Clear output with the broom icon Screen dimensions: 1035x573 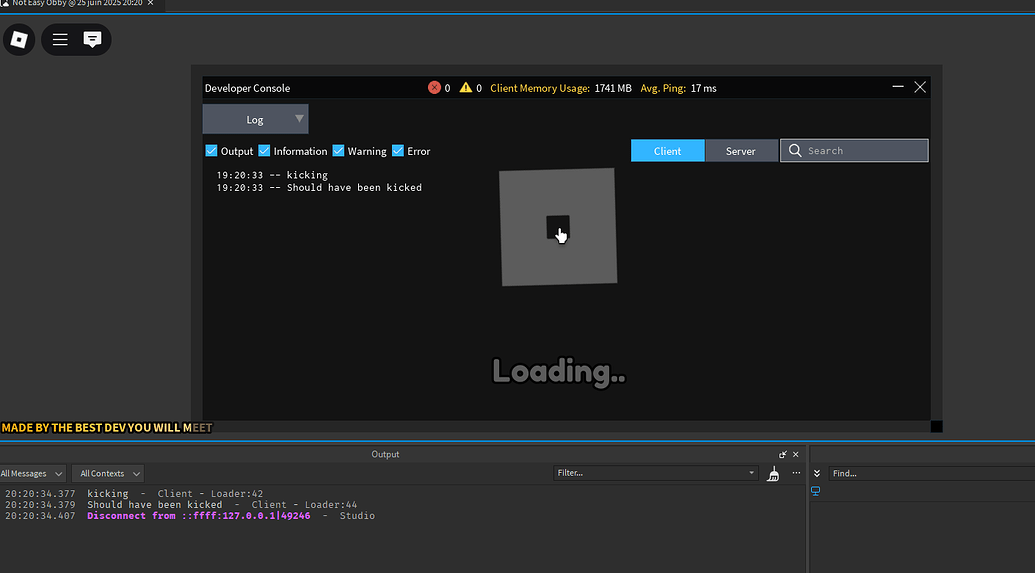pos(774,473)
